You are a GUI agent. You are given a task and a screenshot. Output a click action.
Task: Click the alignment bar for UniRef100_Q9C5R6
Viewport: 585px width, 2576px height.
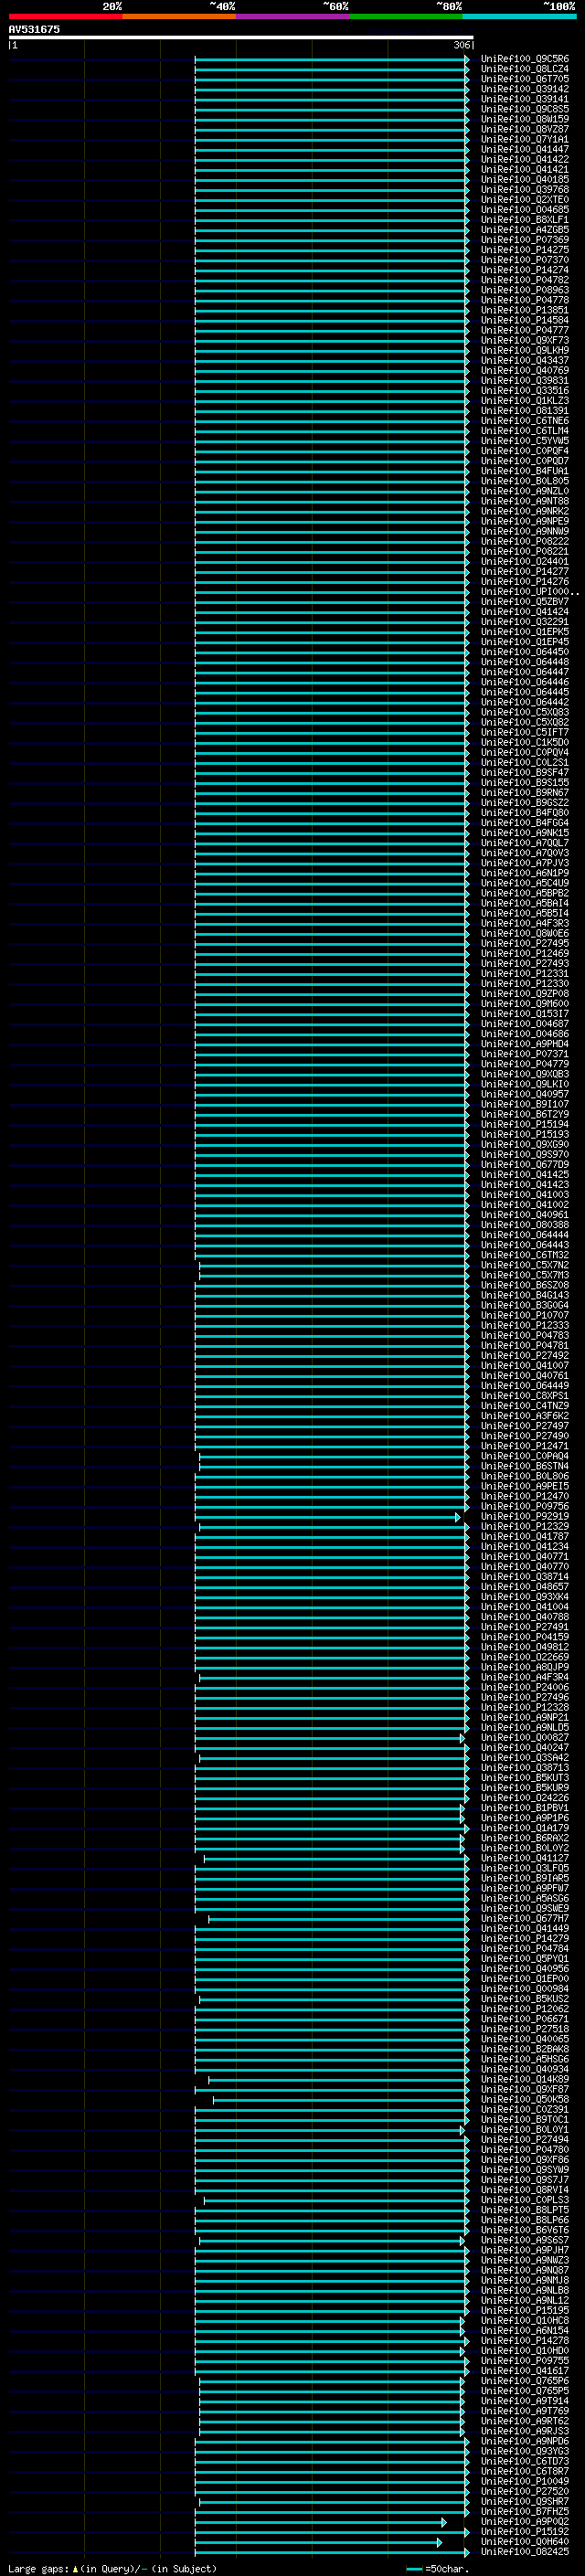pos(332,59)
